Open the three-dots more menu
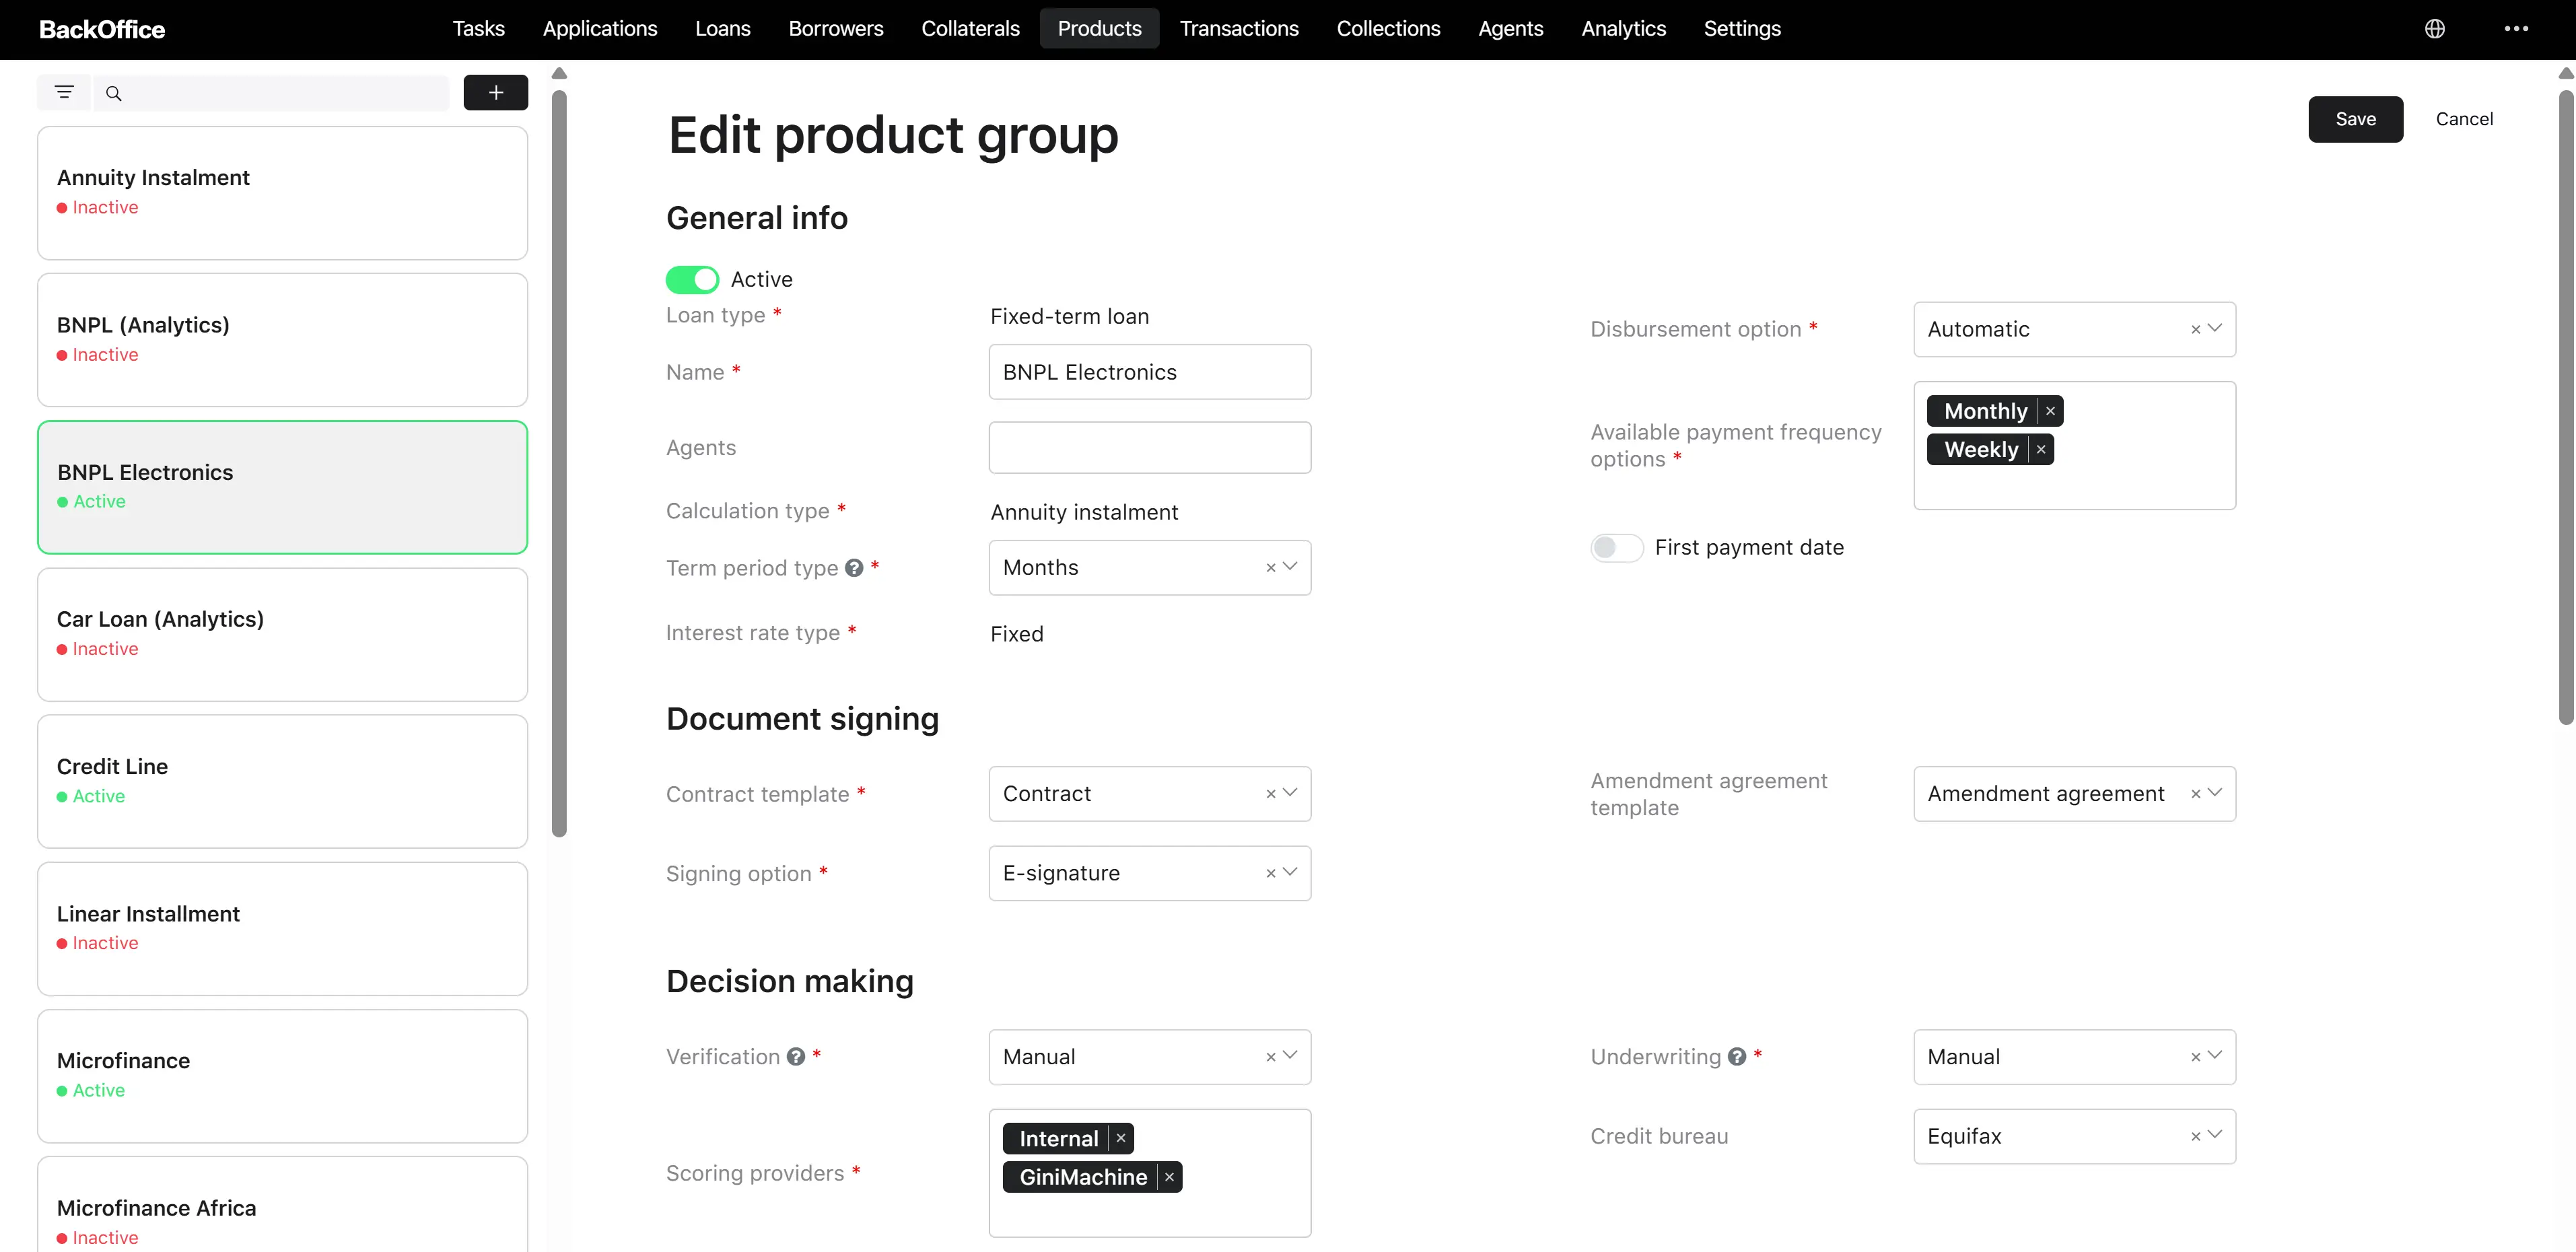 click(2516, 29)
